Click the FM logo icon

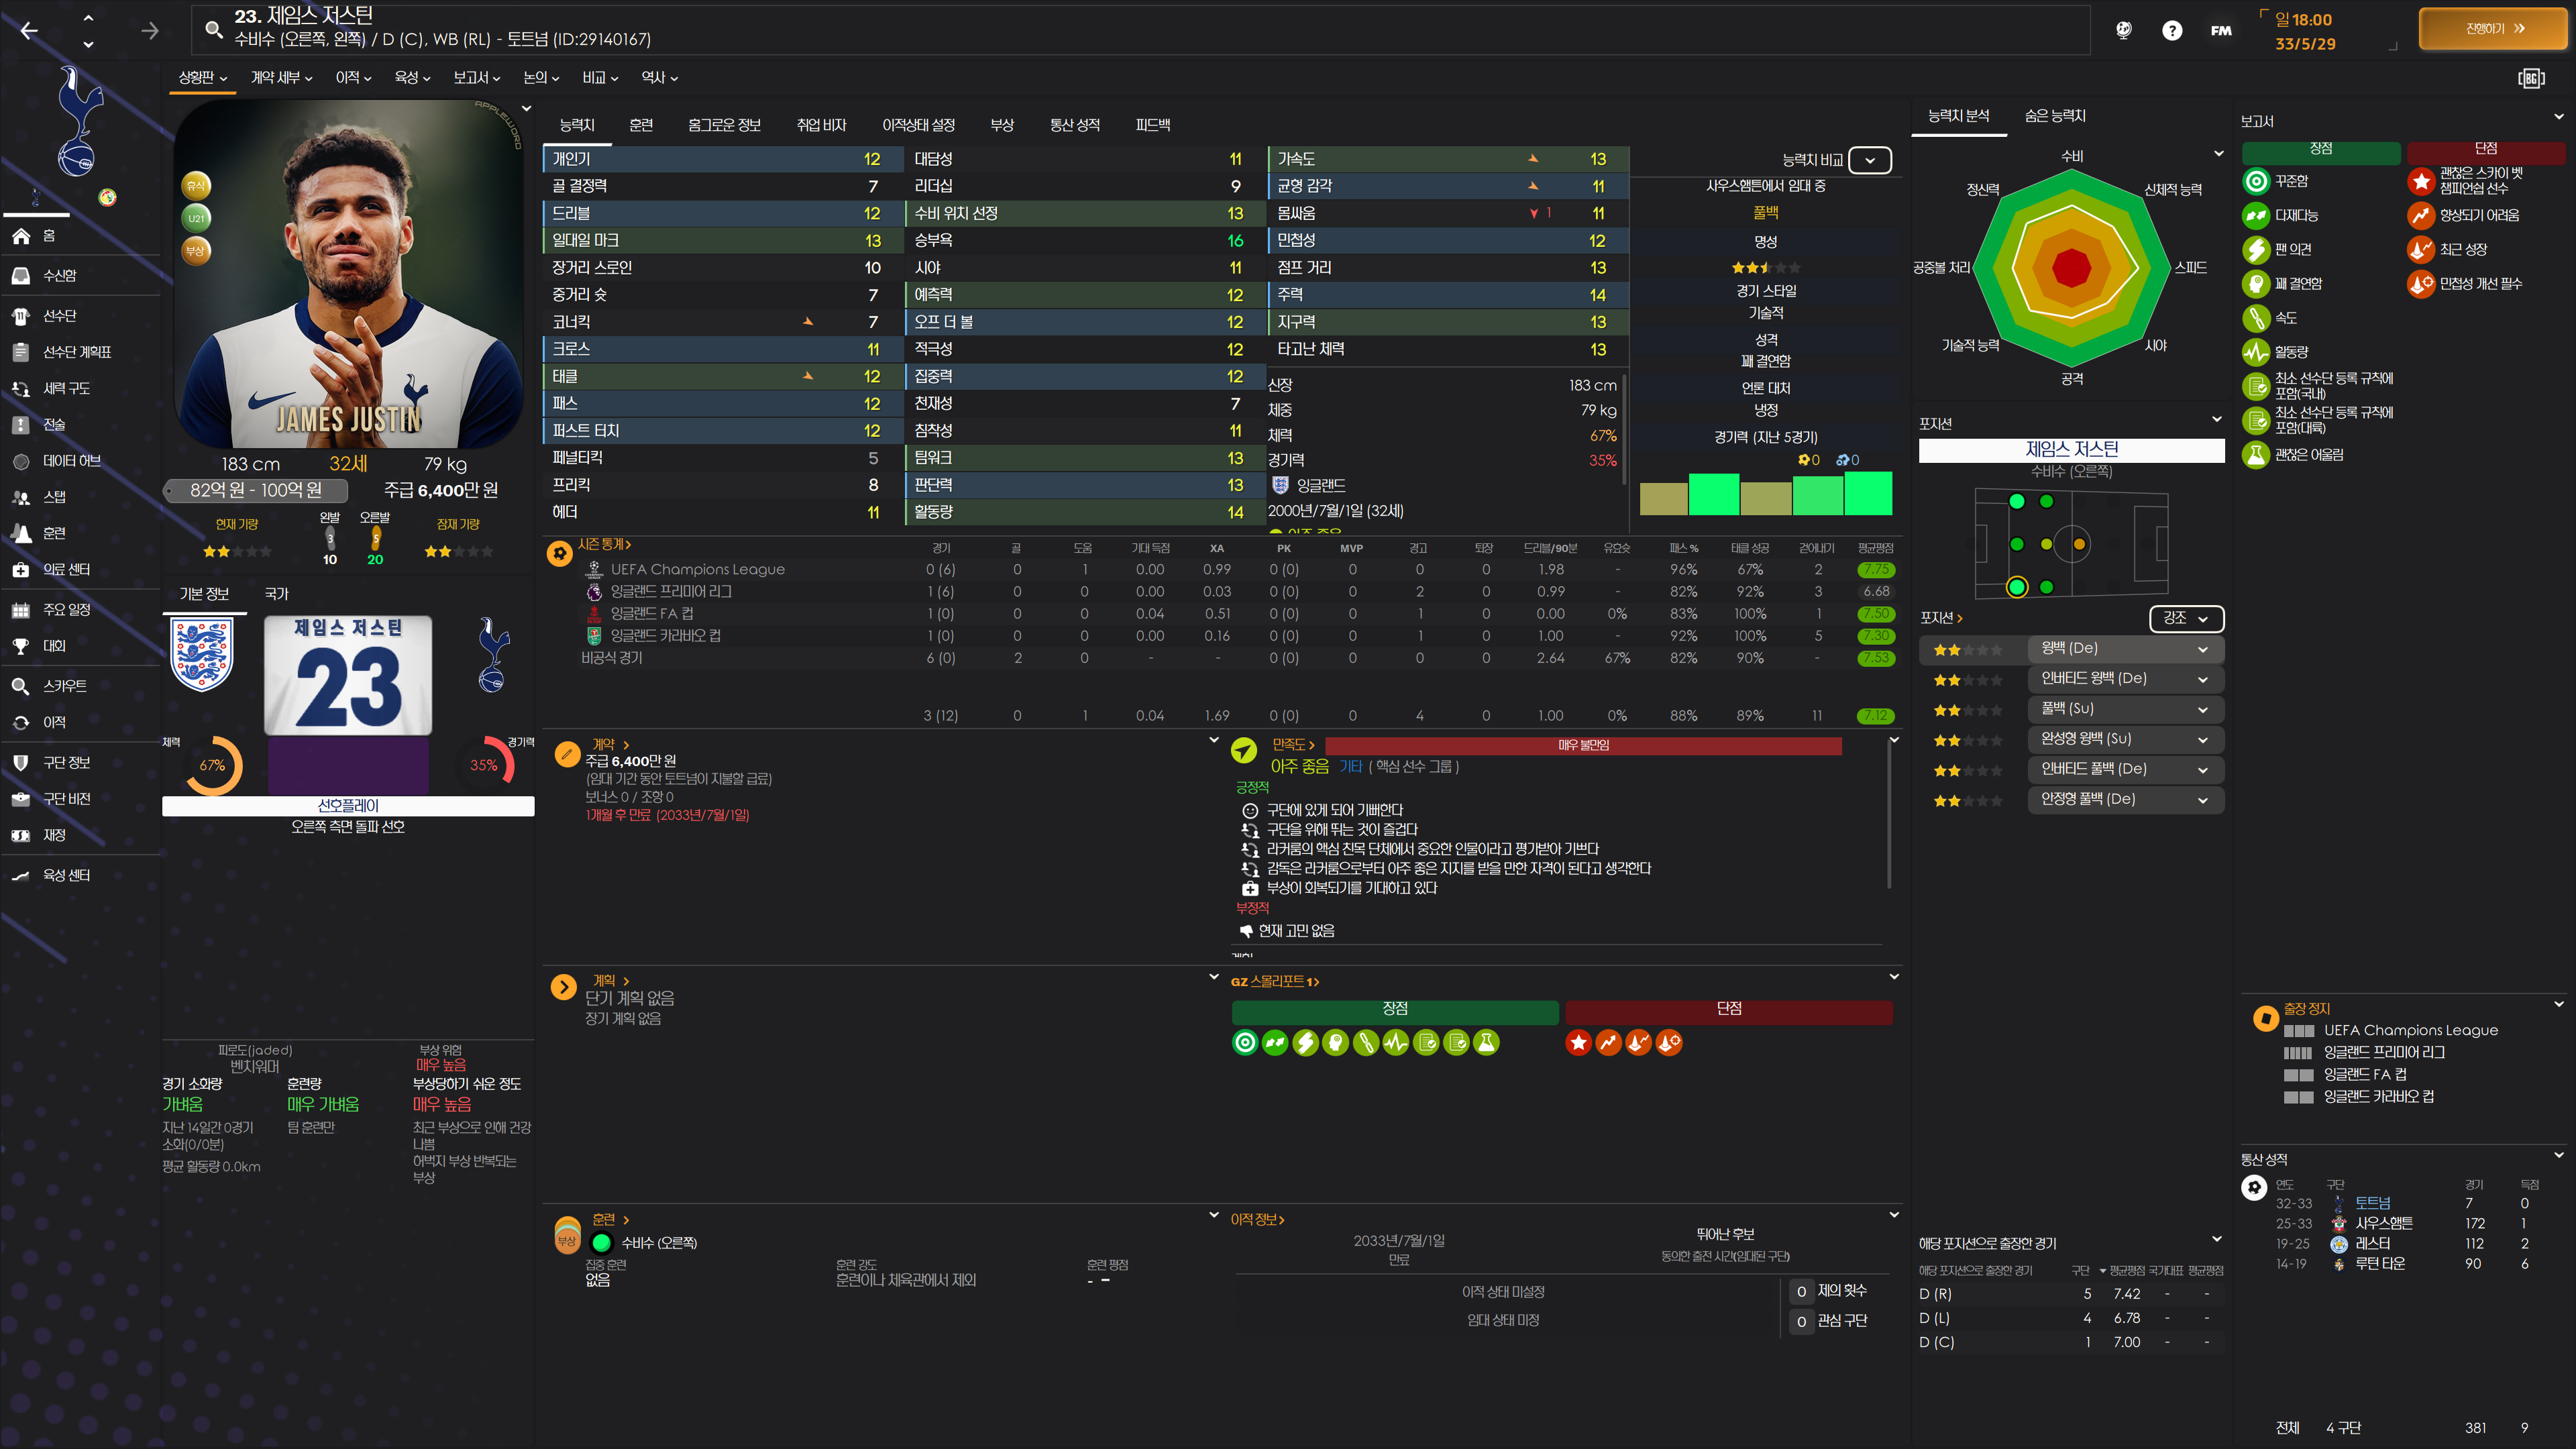(2220, 31)
